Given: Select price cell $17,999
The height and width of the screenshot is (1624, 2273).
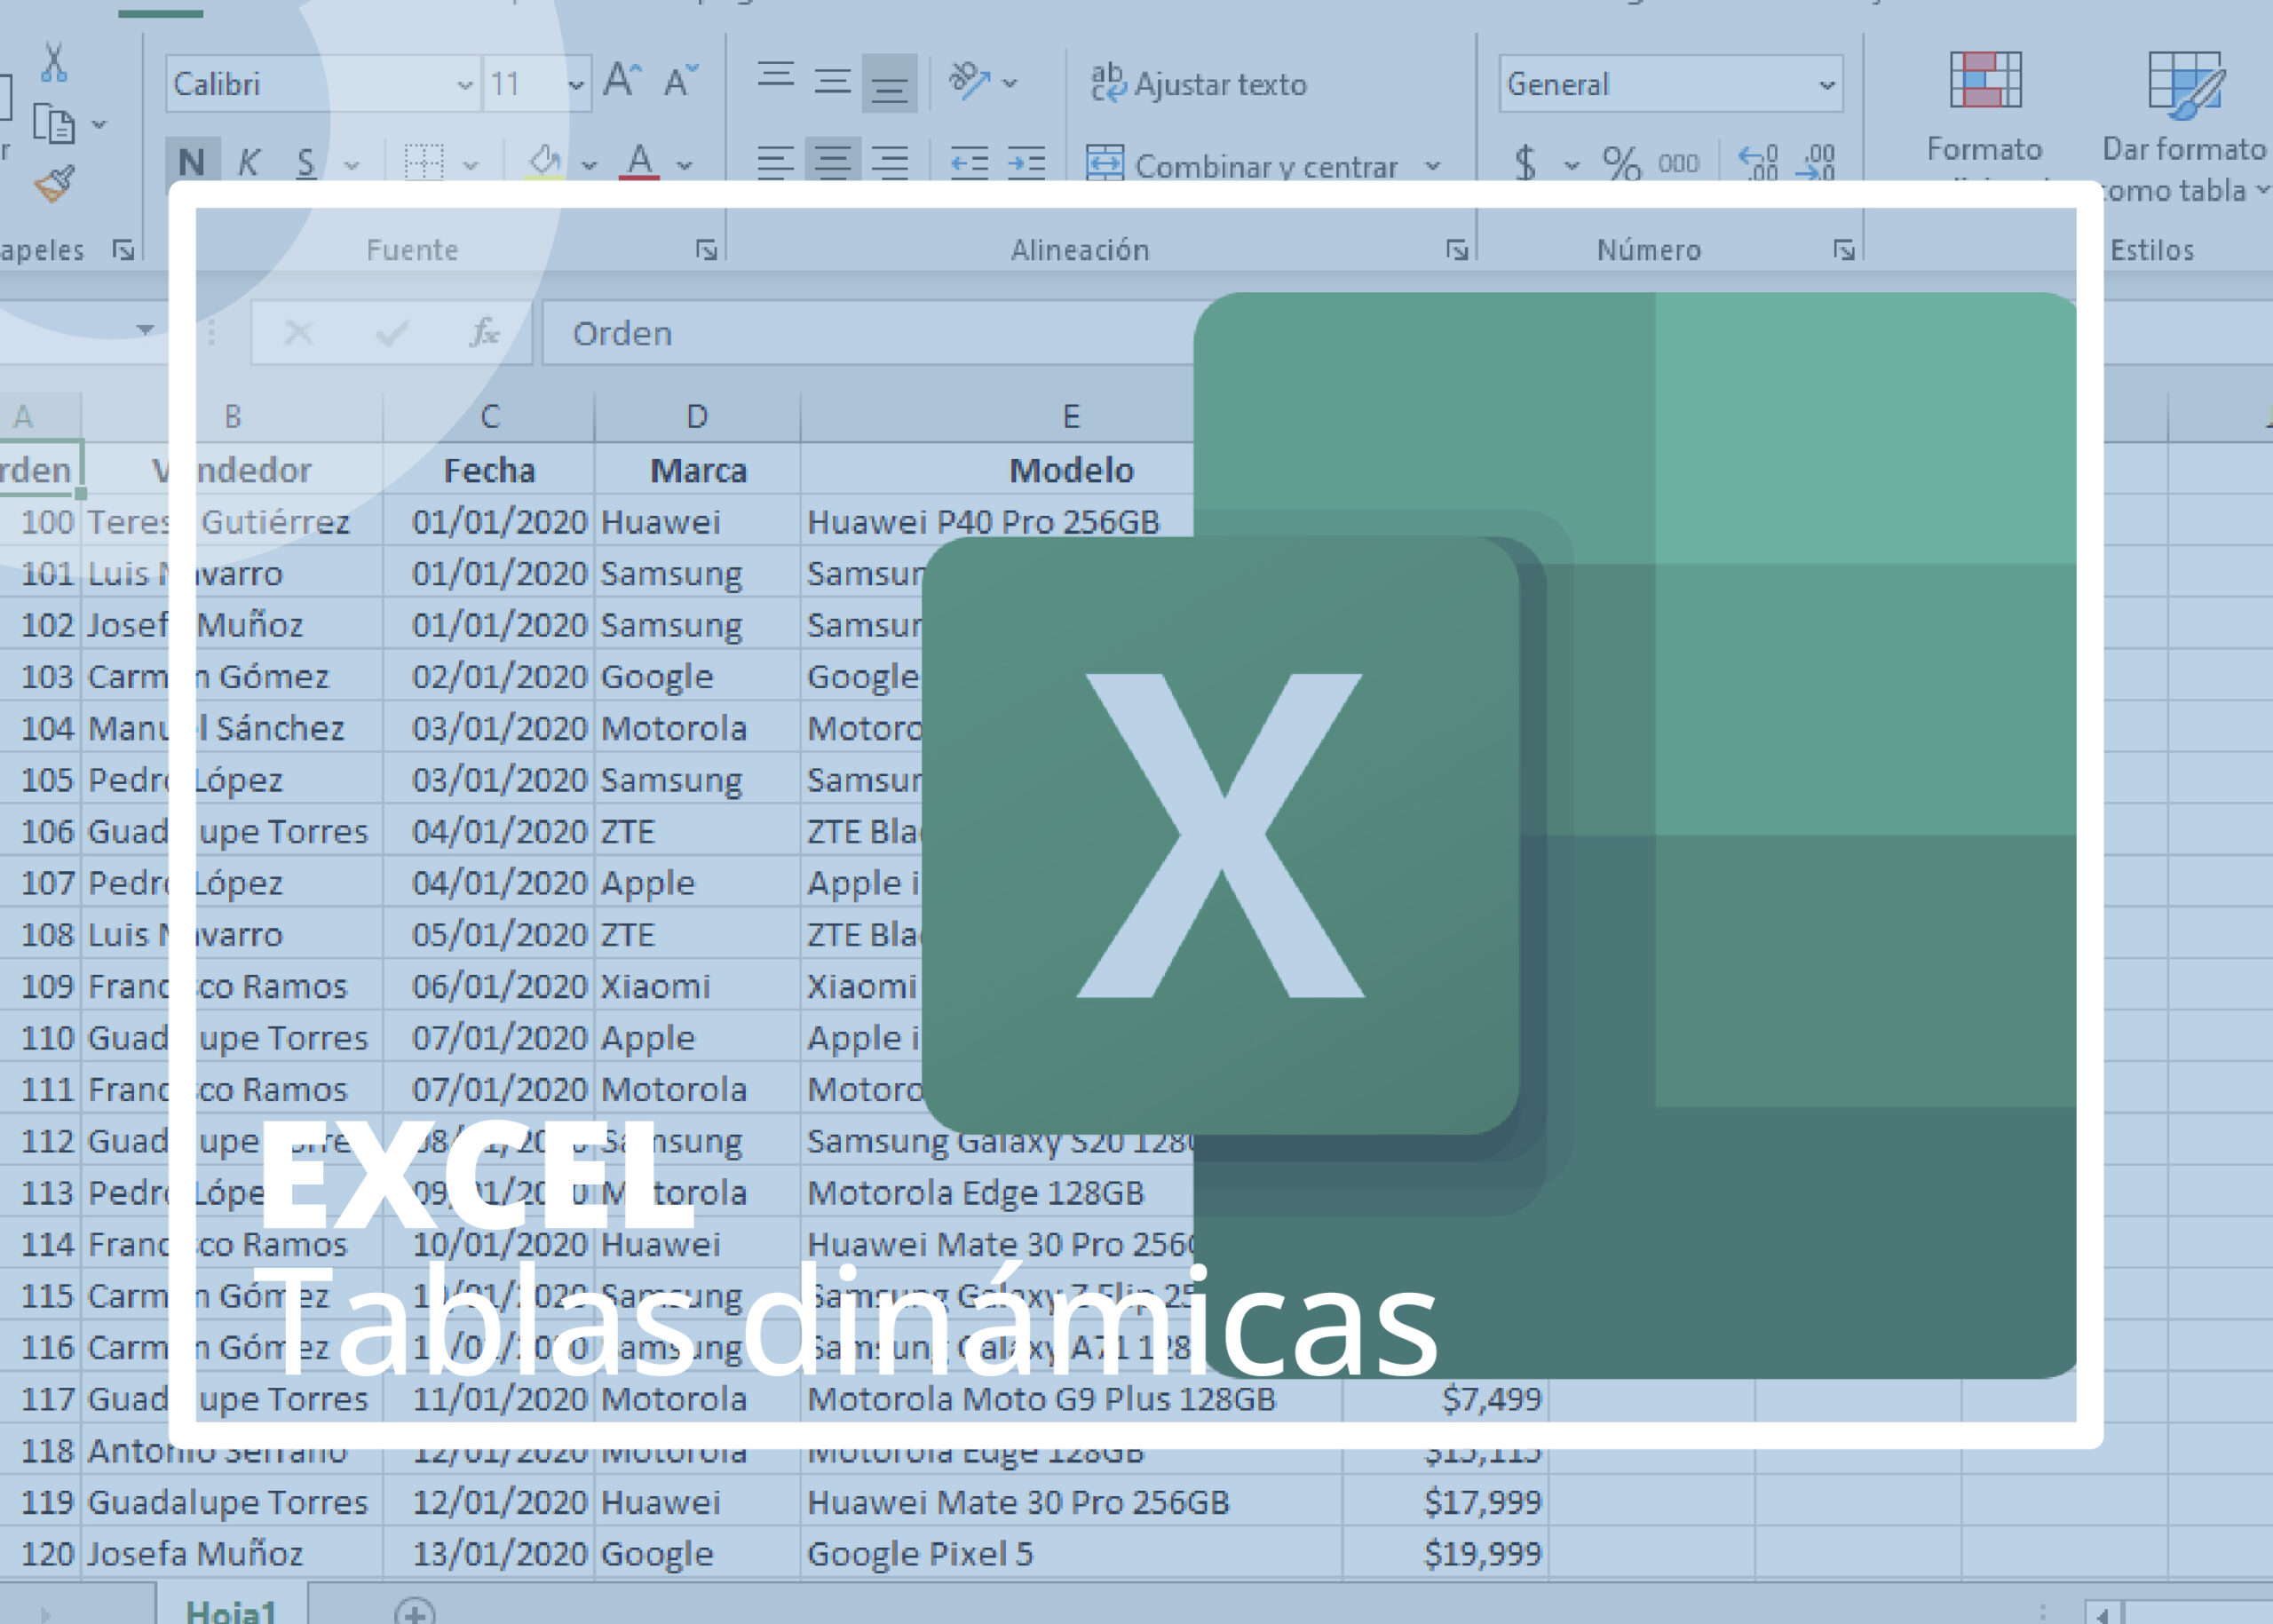Looking at the screenshot, I should 1446,1502.
